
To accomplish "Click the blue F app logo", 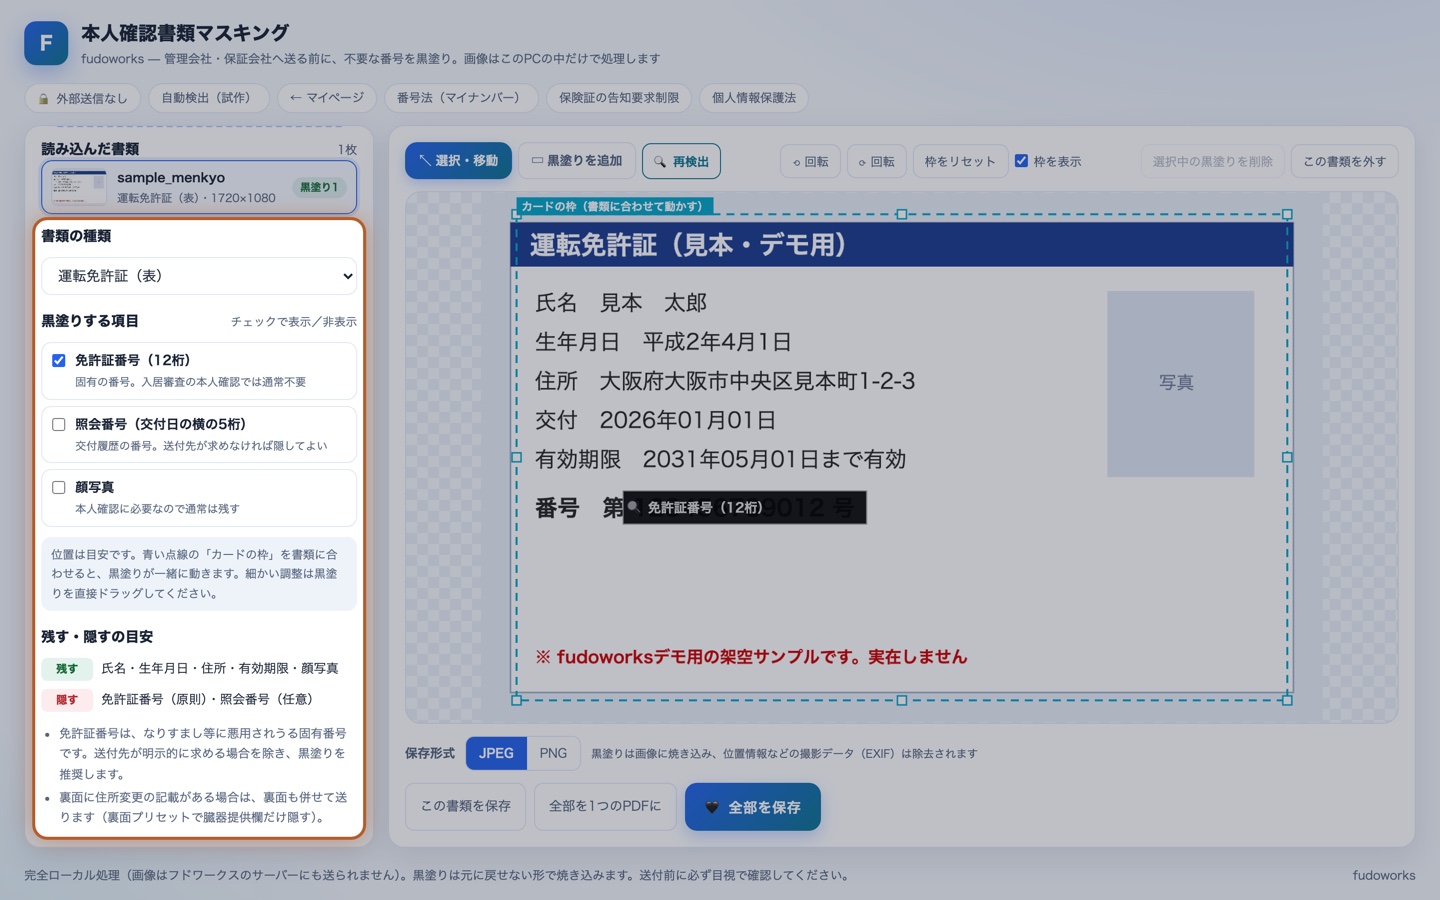I will (x=46, y=43).
